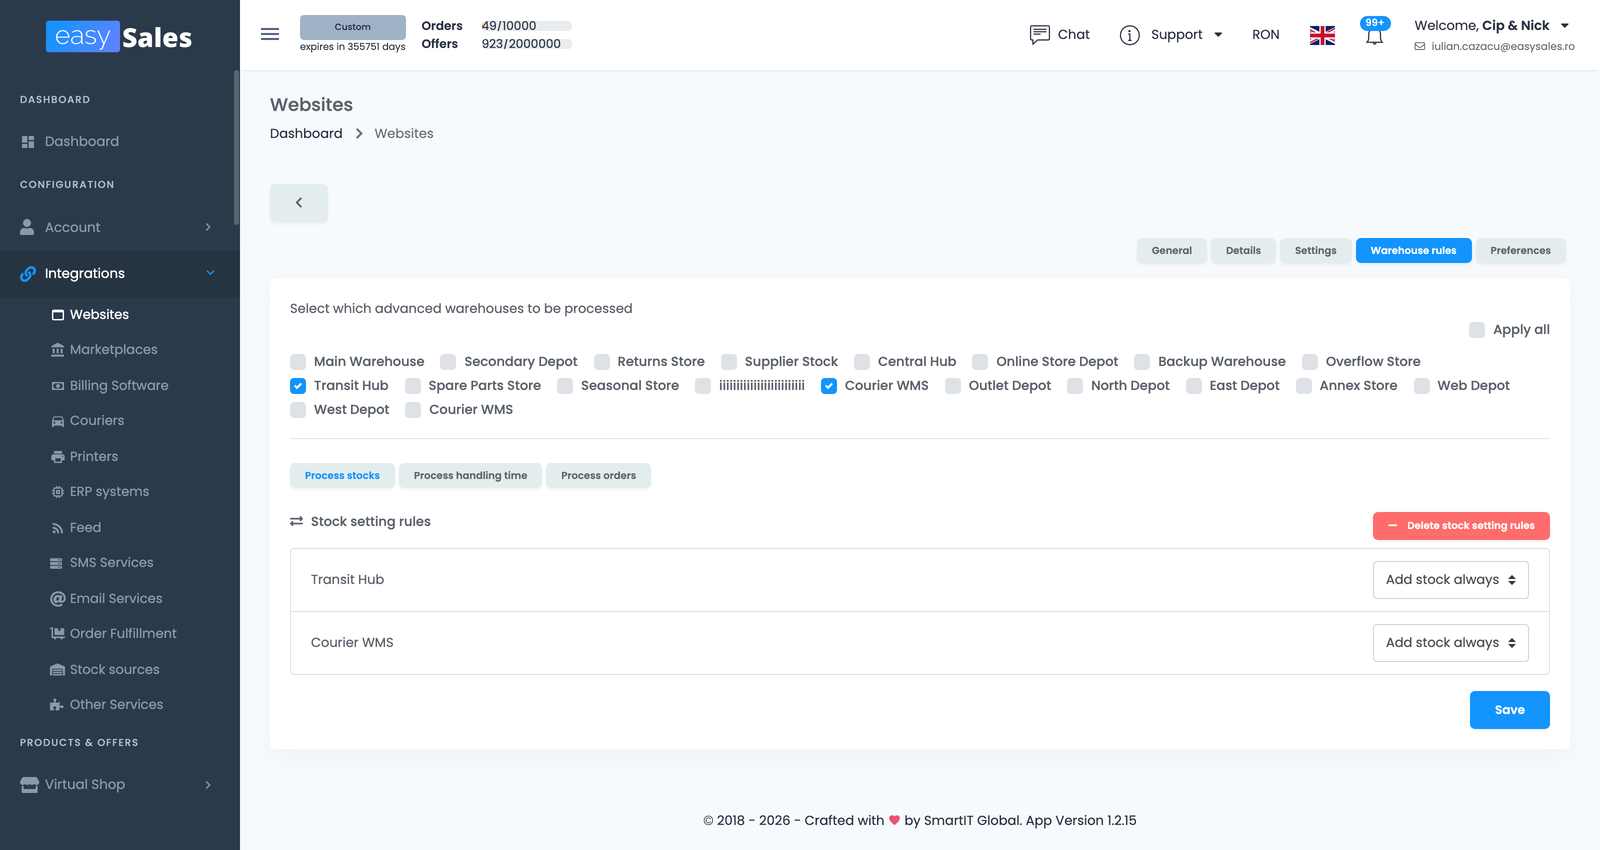The height and width of the screenshot is (850, 1600).
Task: Tick the Secondary Depot checkbox
Action: tap(448, 362)
